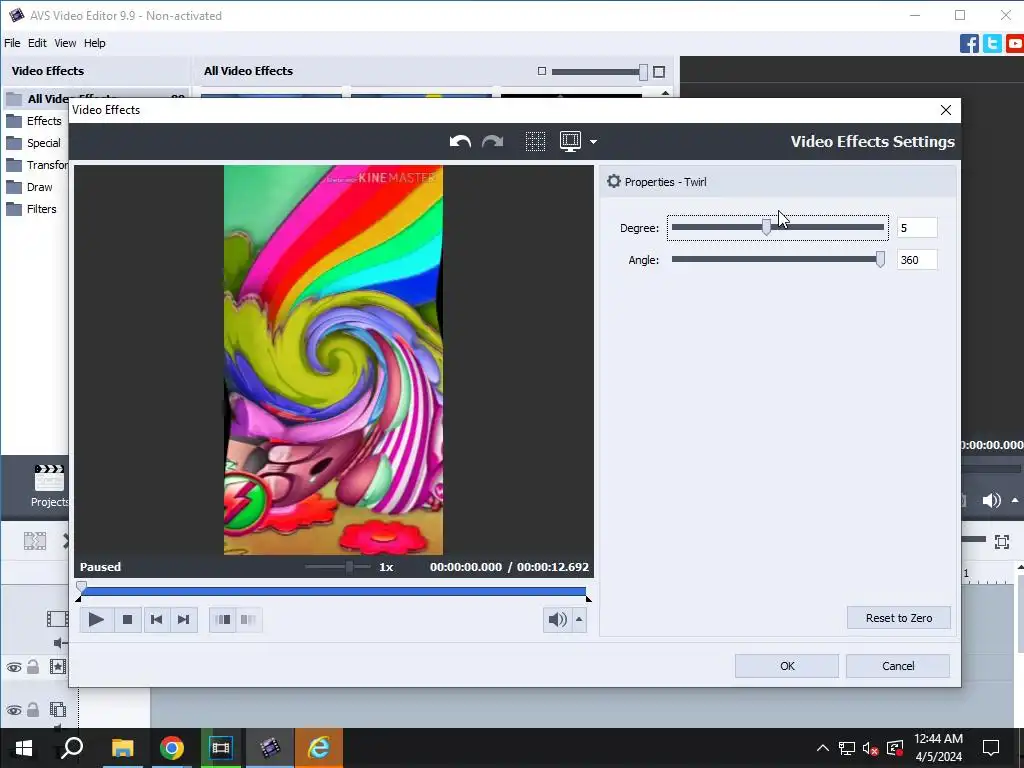The image size is (1024, 768).
Task: Click the main video track audio speaker icon
Action: pyautogui.click(x=60, y=643)
